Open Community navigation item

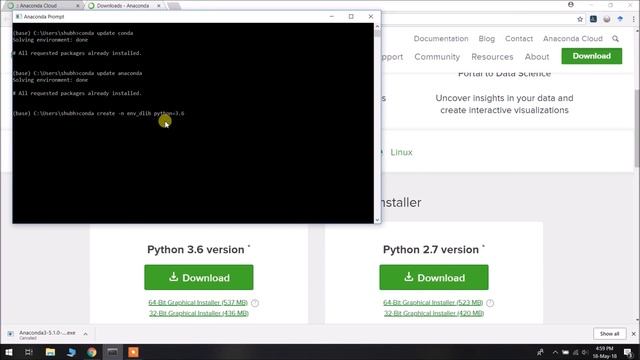tap(437, 57)
